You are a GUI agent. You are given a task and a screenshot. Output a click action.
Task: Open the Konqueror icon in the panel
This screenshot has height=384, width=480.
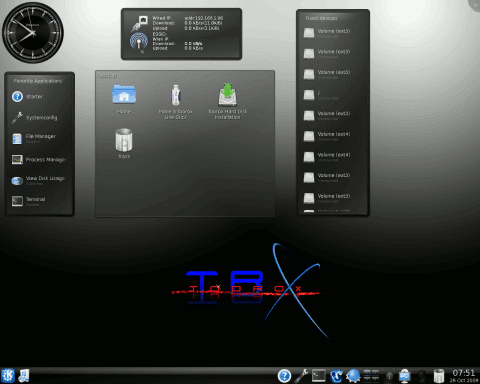tap(336, 376)
